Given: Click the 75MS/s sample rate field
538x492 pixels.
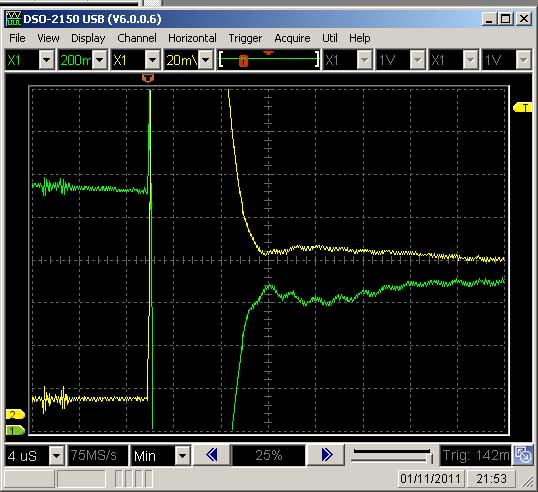Looking at the screenshot, I should point(98,456).
